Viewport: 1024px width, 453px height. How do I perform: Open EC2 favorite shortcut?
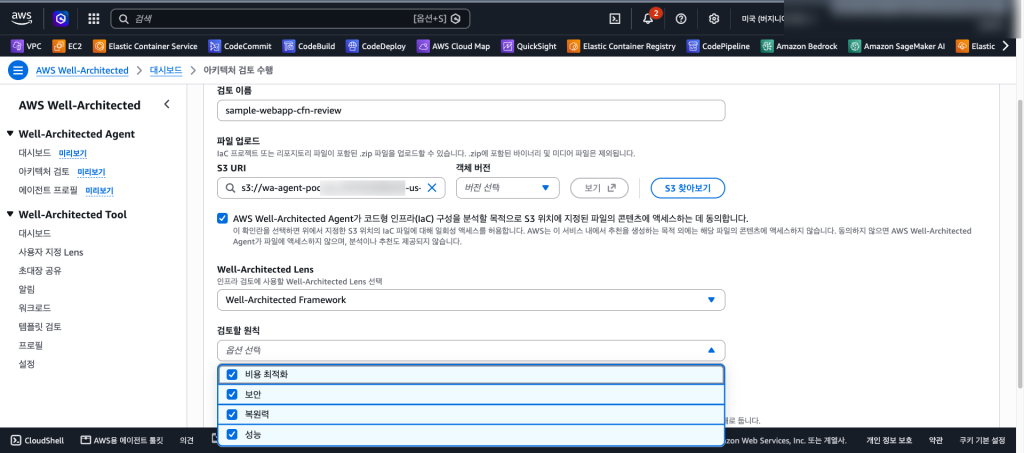[67, 46]
